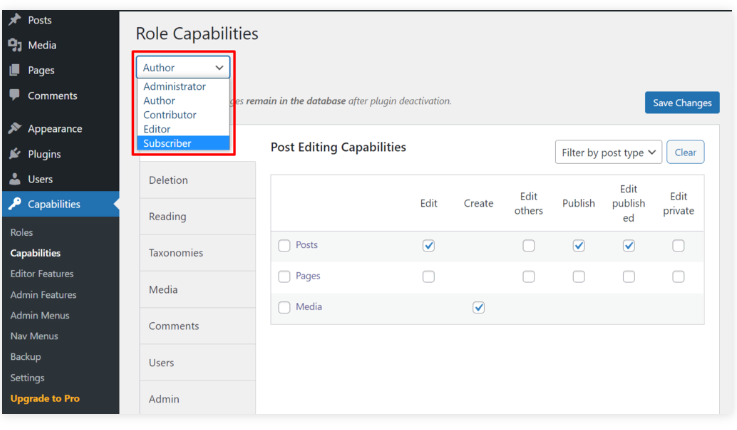737x430 pixels.
Task: Check the Pages row select-all checkbox
Action: click(x=284, y=277)
